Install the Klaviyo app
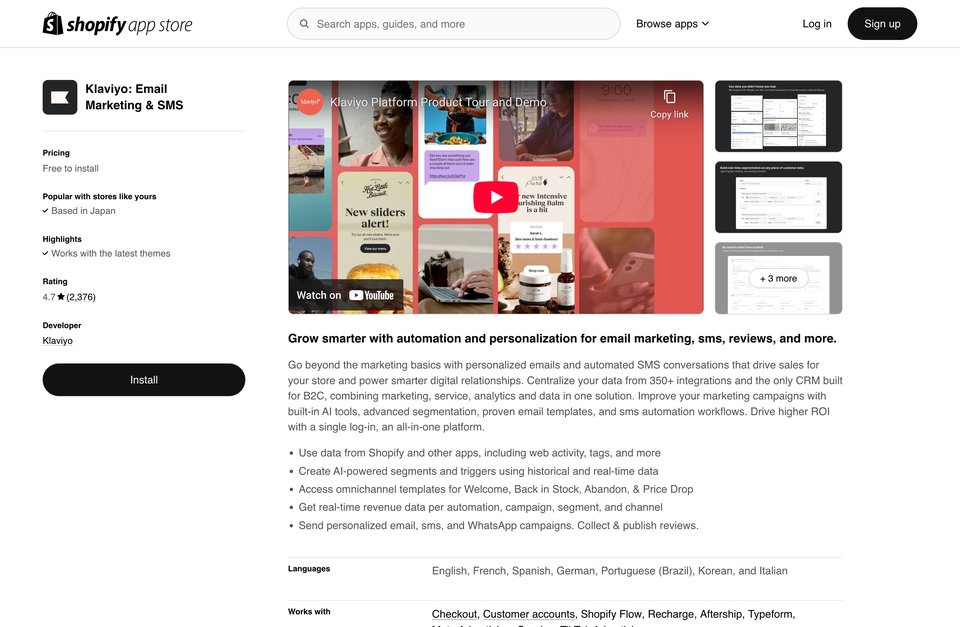 [144, 380]
